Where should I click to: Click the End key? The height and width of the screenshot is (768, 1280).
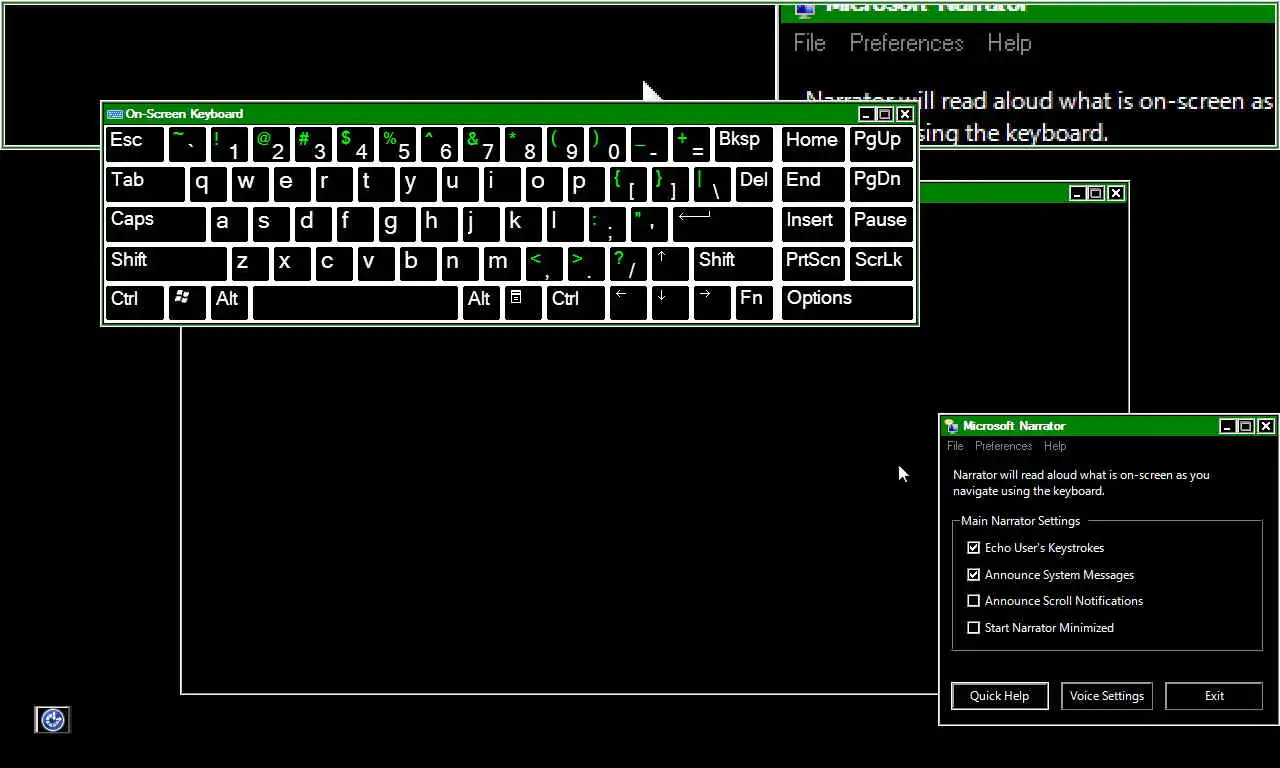click(813, 184)
